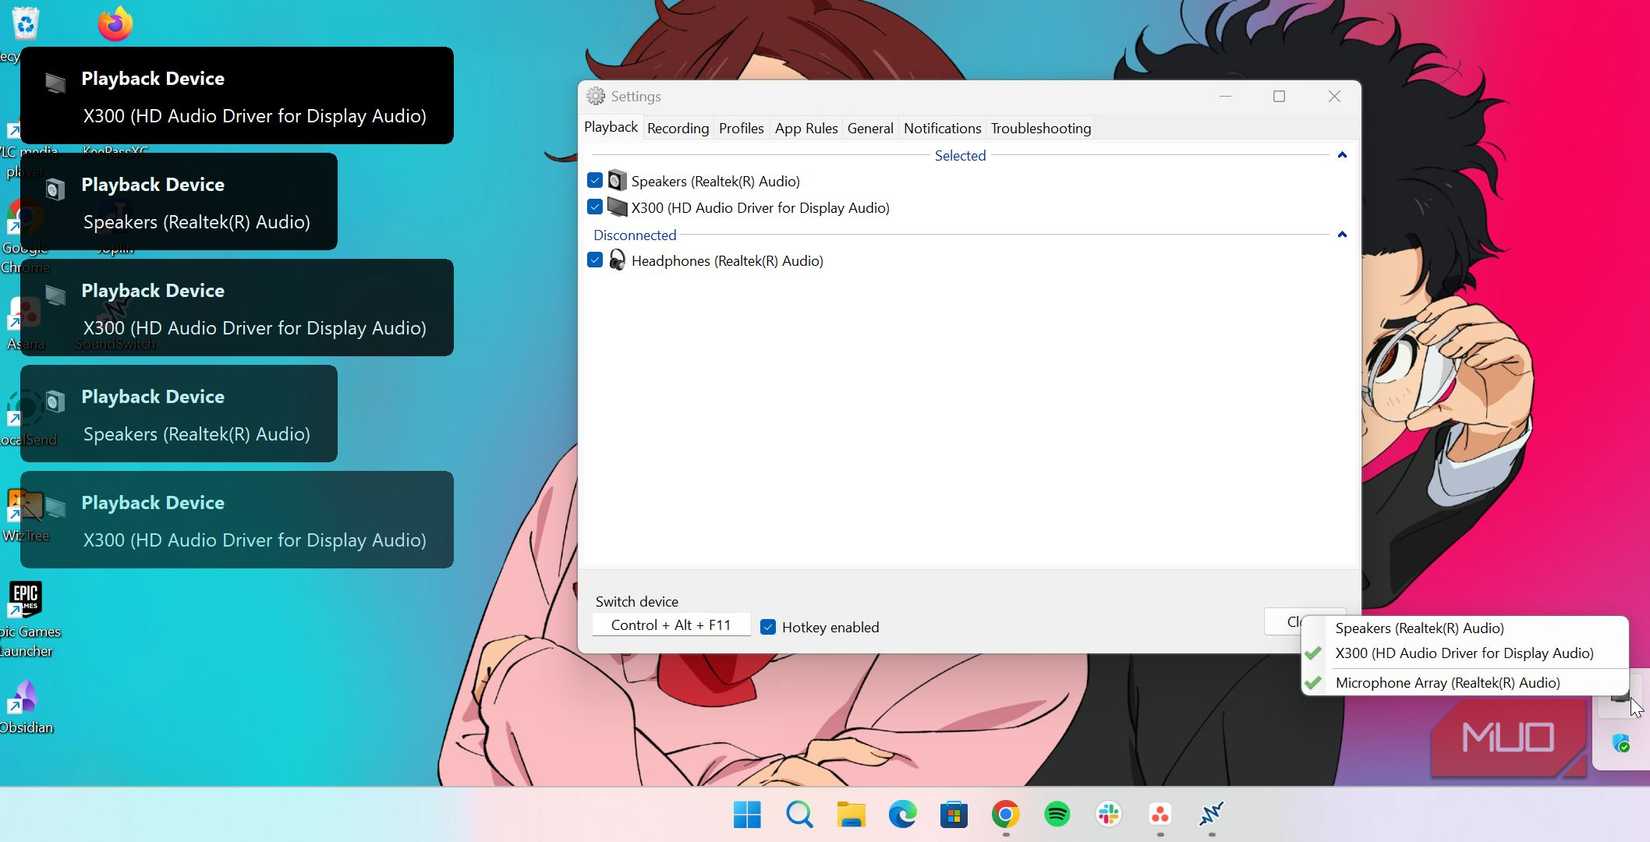Toggle Headphones (Realtek(R) Audio) checkbox
The image size is (1650, 842).
(x=595, y=260)
